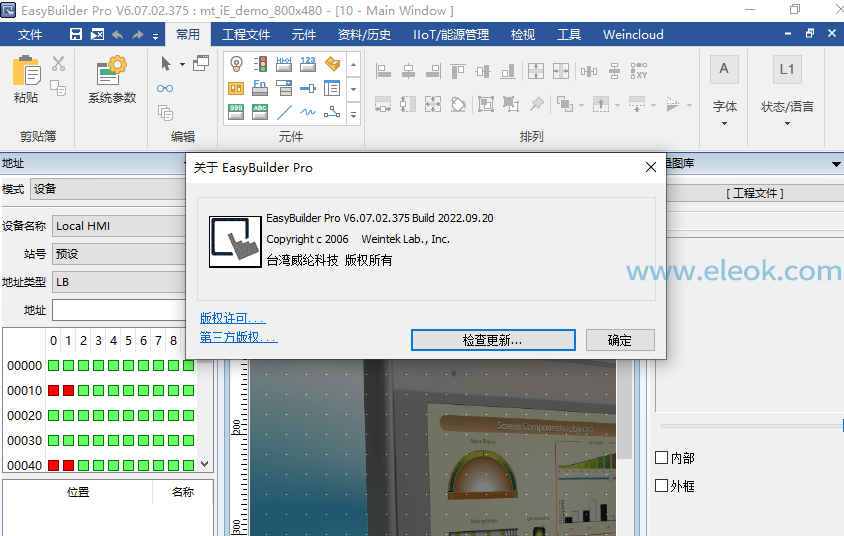The width and height of the screenshot is (844, 536).
Task: Open dropdown arrow beside selection pointer
Action: [182, 65]
